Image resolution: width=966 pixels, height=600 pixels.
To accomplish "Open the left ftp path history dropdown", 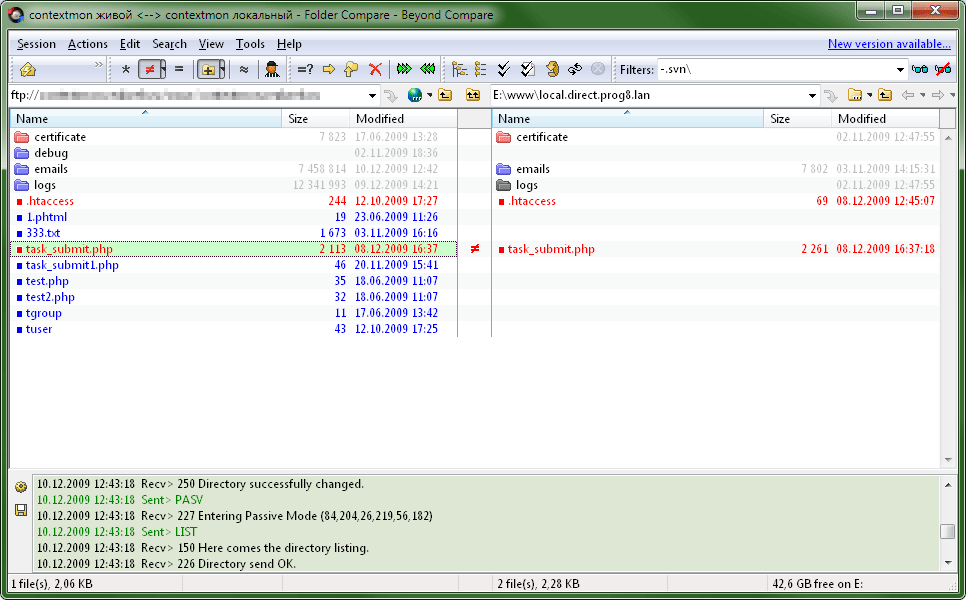I will pos(372,95).
